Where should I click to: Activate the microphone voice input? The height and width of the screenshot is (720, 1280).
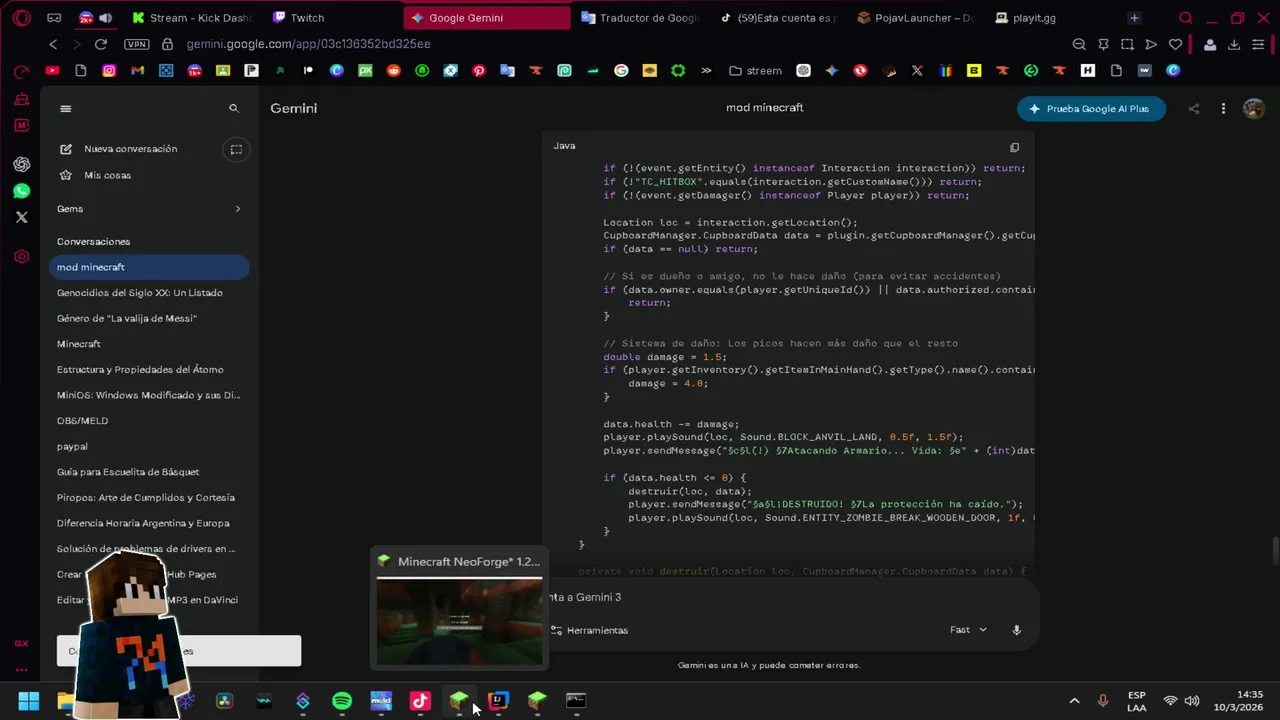1016,630
